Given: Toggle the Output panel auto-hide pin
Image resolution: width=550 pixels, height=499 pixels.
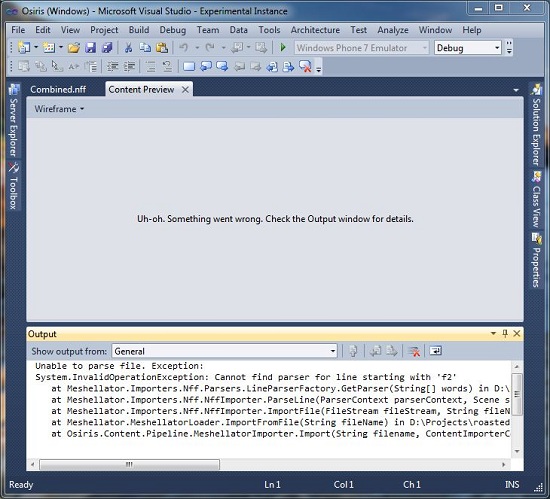Looking at the screenshot, I should (x=505, y=333).
